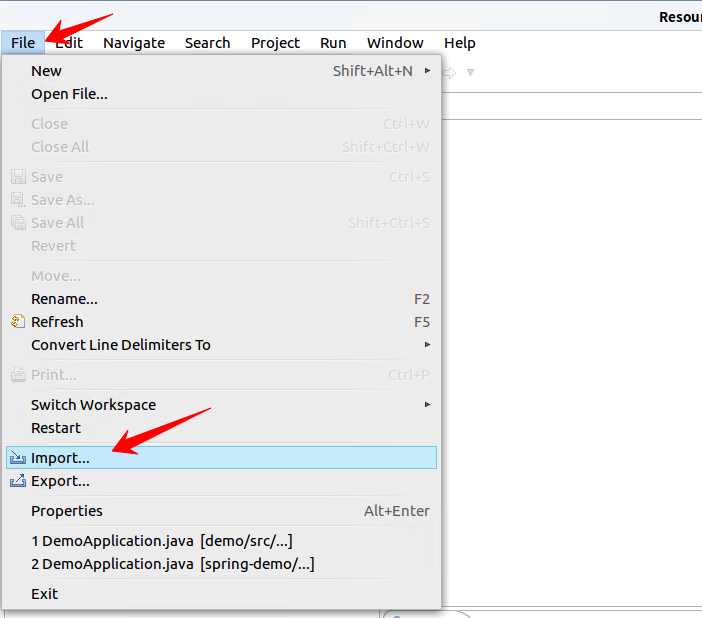Click the Export... label text
The width and height of the screenshot is (702, 618).
pyautogui.click(x=60, y=481)
